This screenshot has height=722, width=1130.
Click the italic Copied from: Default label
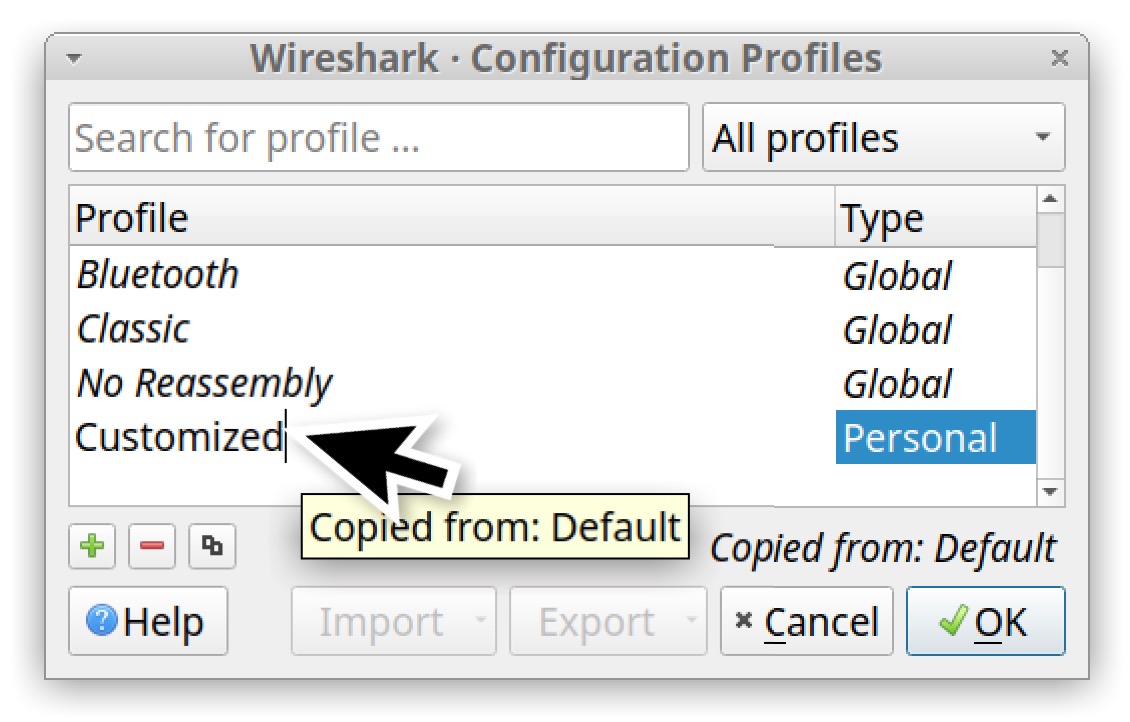click(x=884, y=548)
